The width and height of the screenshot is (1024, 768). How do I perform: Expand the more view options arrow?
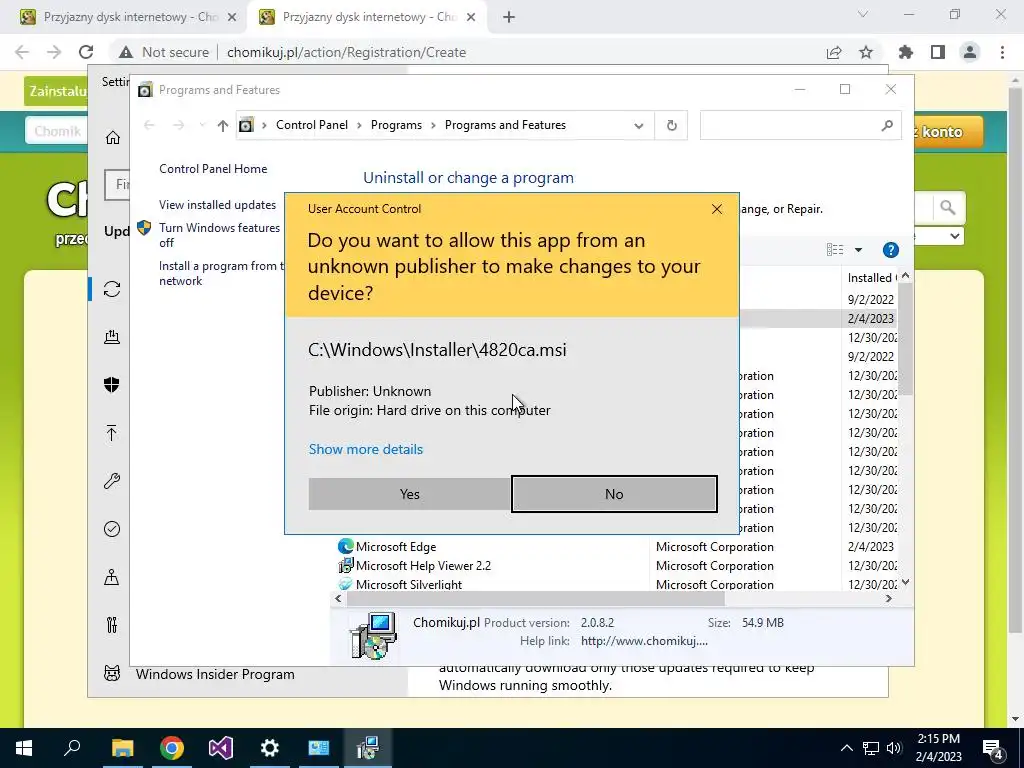[x=858, y=249]
